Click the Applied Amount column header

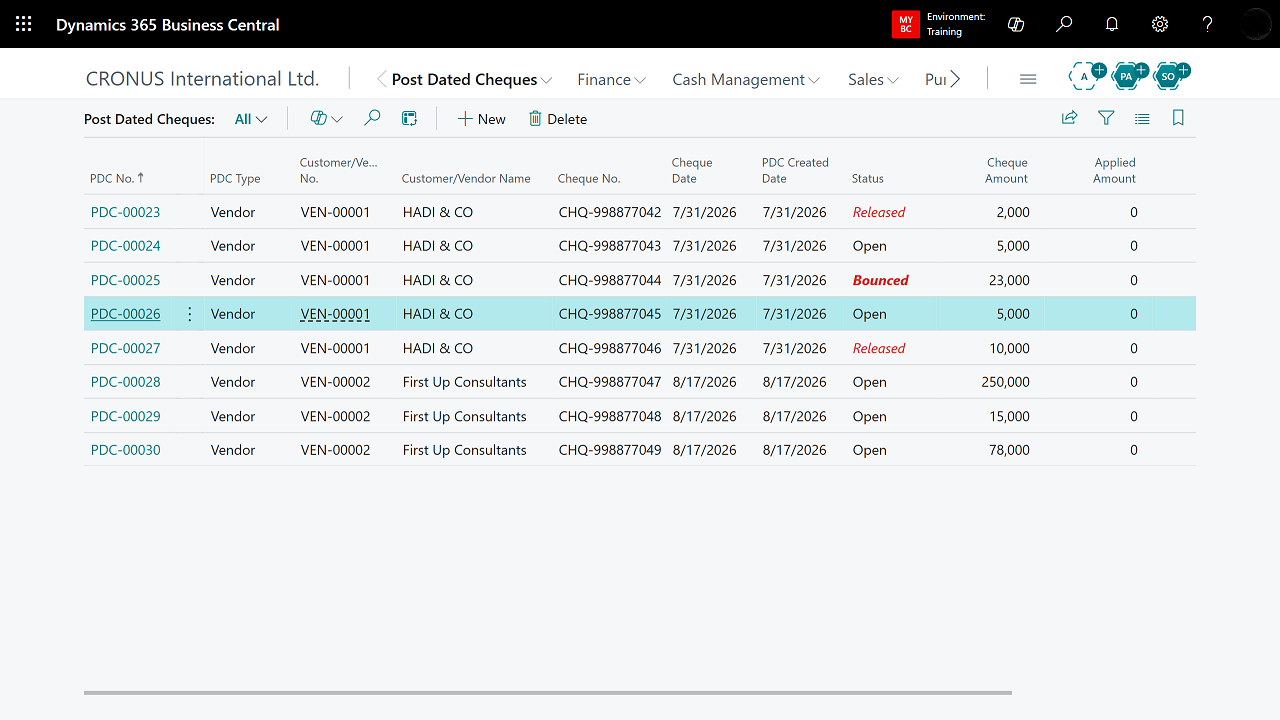pyautogui.click(x=1115, y=170)
